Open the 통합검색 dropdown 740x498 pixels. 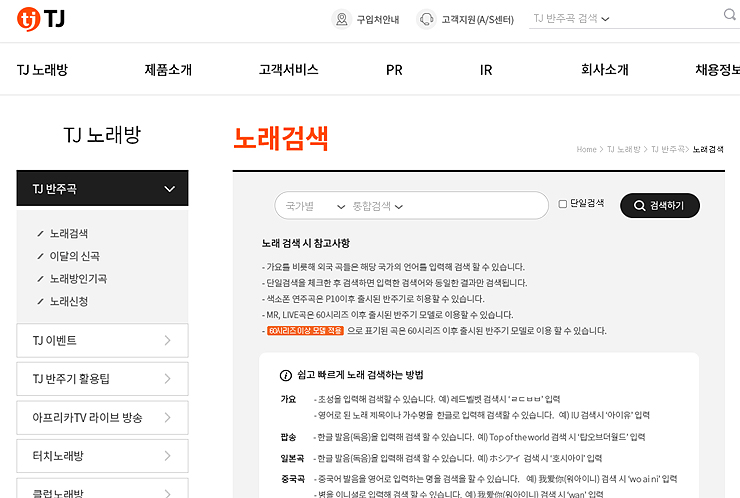378,206
